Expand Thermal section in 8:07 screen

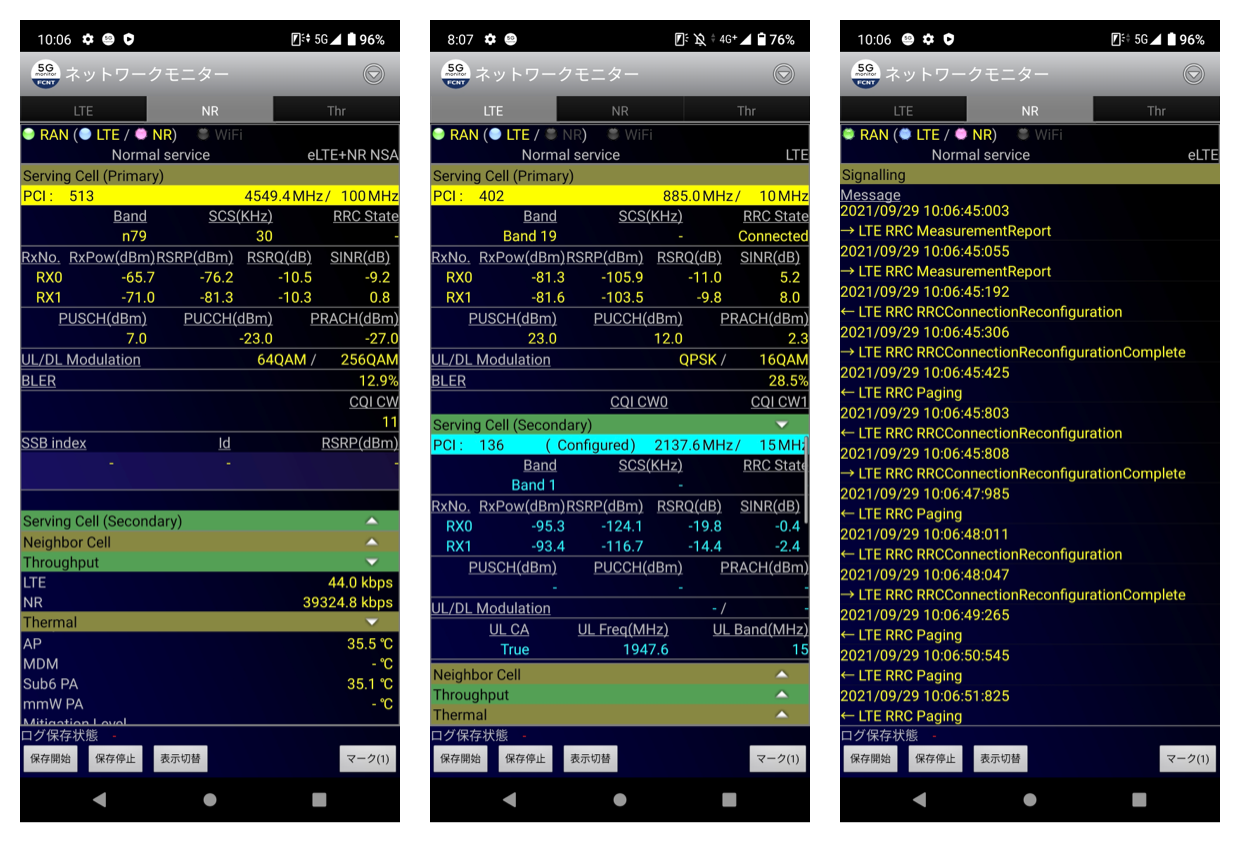click(x=620, y=715)
